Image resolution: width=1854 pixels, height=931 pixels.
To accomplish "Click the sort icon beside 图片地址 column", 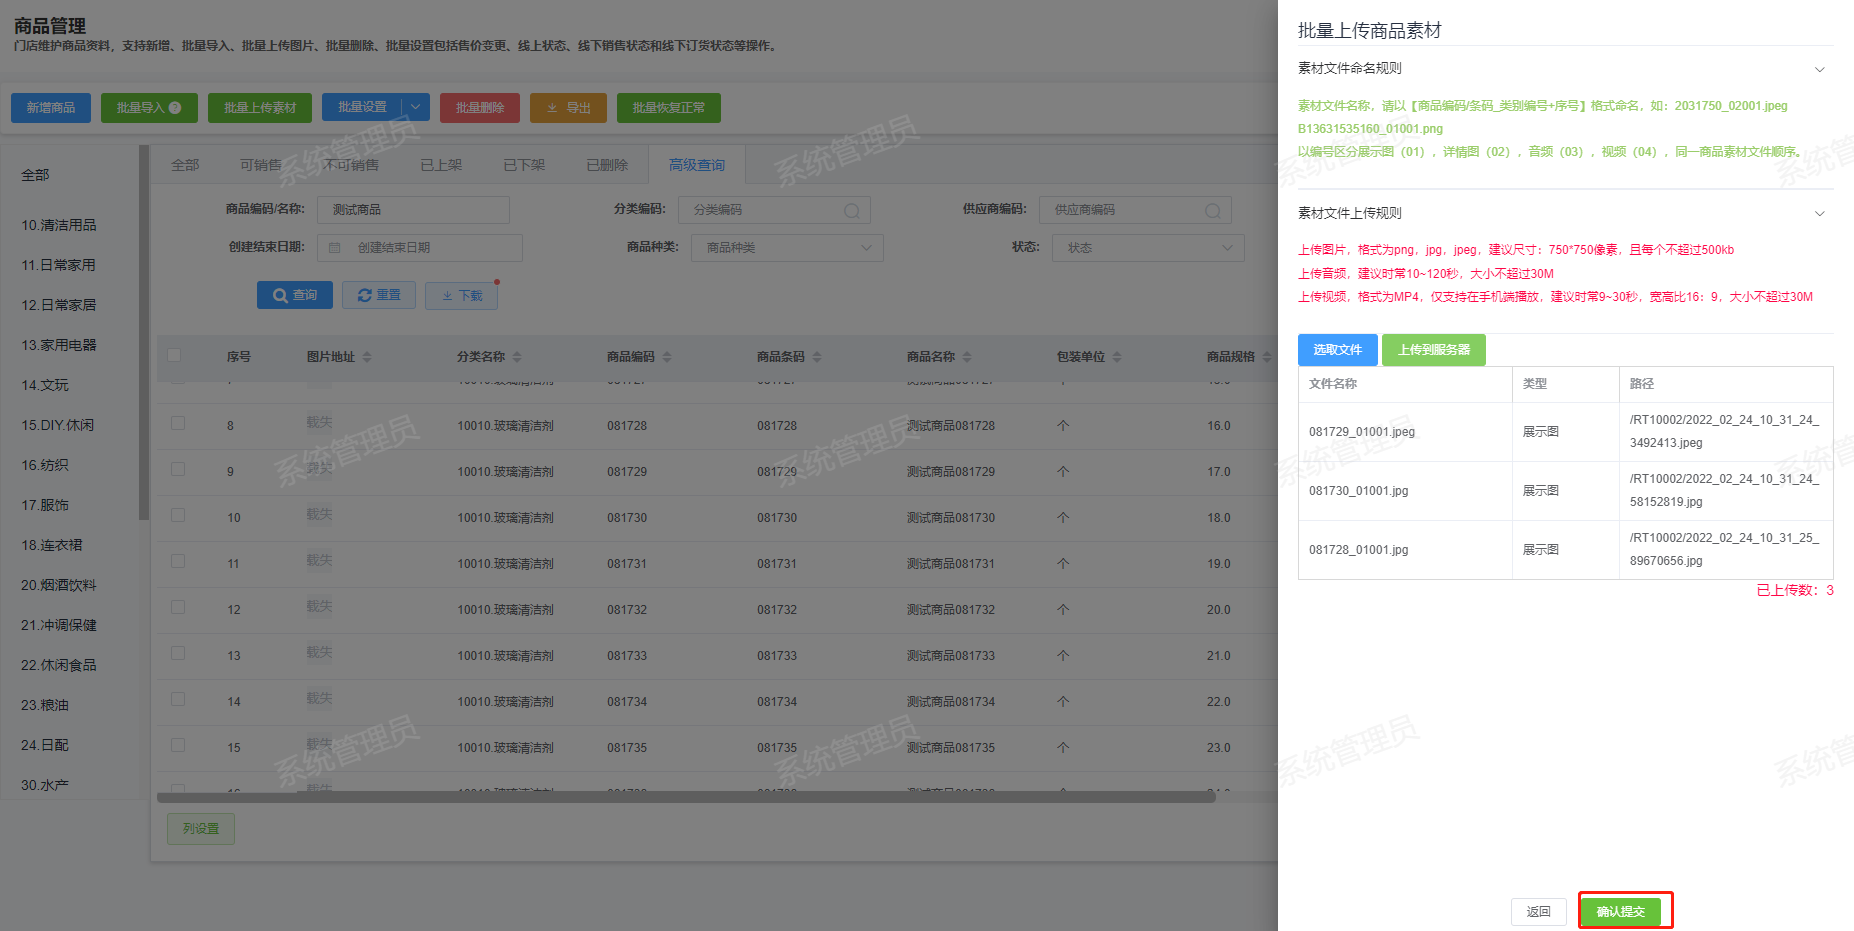I will [367, 357].
